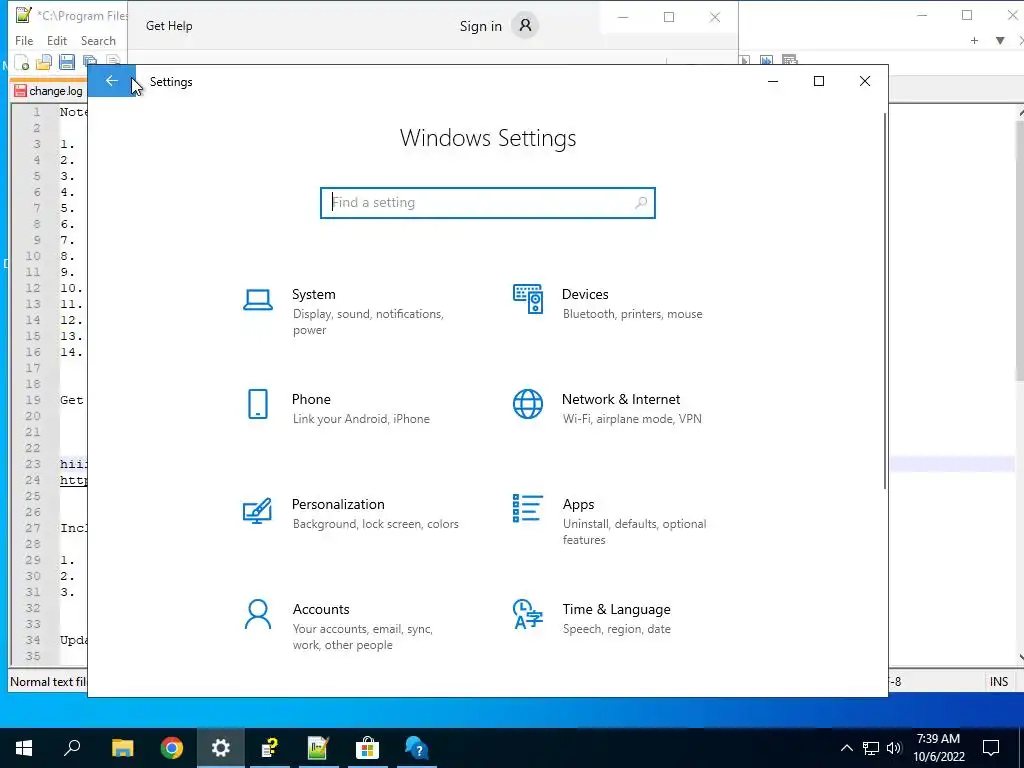Click Sign in in Get Help window

pyautogui.click(x=481, y=26)
